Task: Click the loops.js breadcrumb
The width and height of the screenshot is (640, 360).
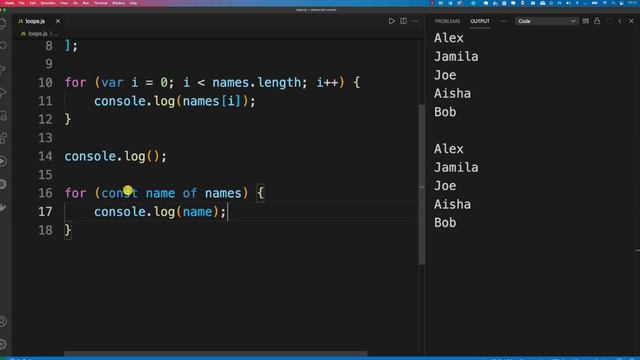Action: click(38, 34)
